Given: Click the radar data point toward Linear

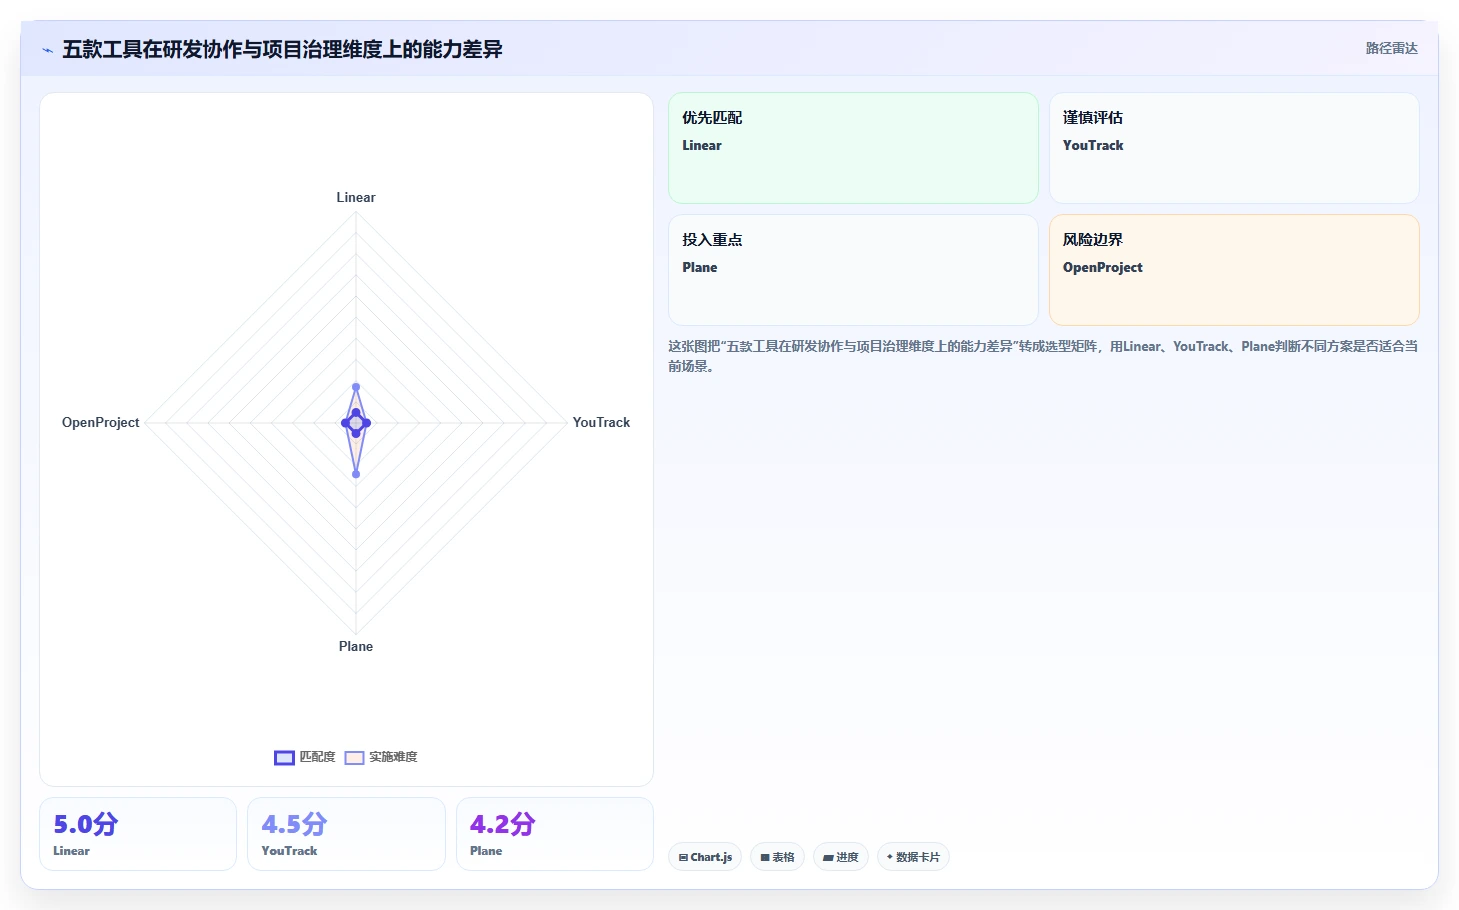Looking at the screenshot, I should click(x=356, y=387).
